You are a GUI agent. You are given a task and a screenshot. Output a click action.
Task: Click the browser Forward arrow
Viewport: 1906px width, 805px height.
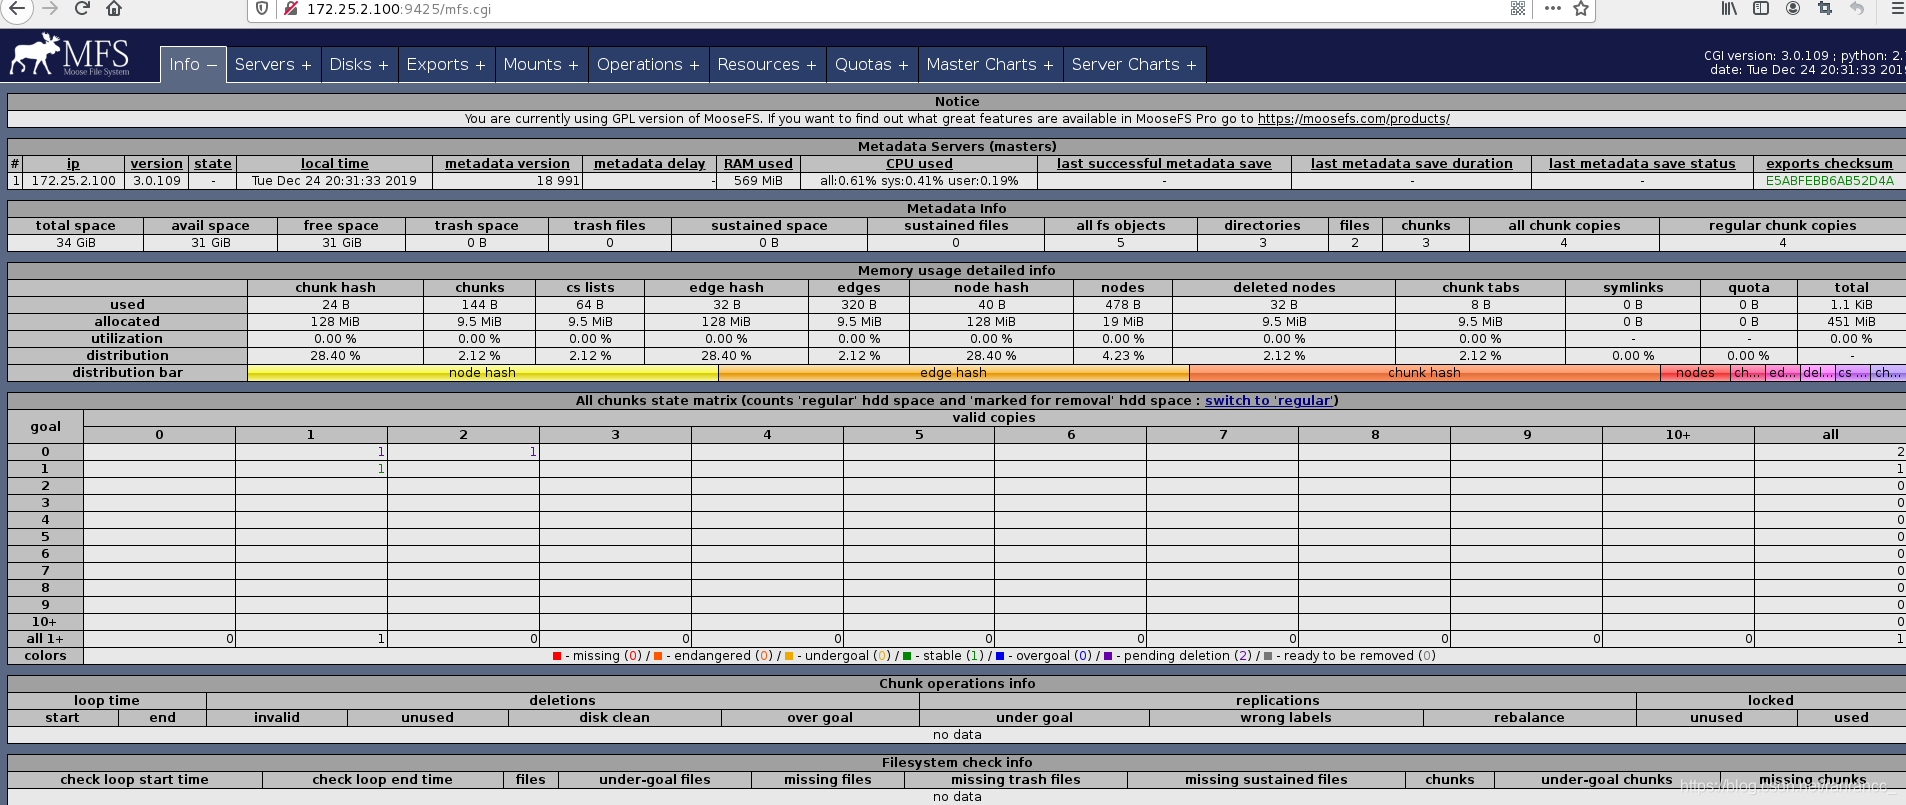point(50,8)
